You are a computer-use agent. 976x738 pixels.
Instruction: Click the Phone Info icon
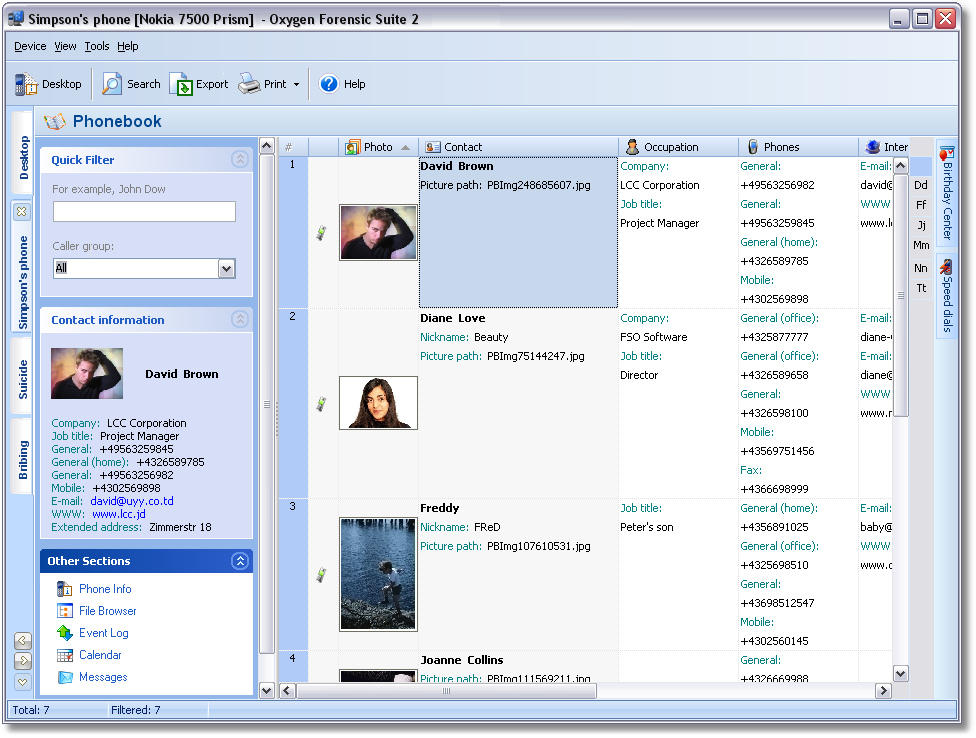[65, 589]
